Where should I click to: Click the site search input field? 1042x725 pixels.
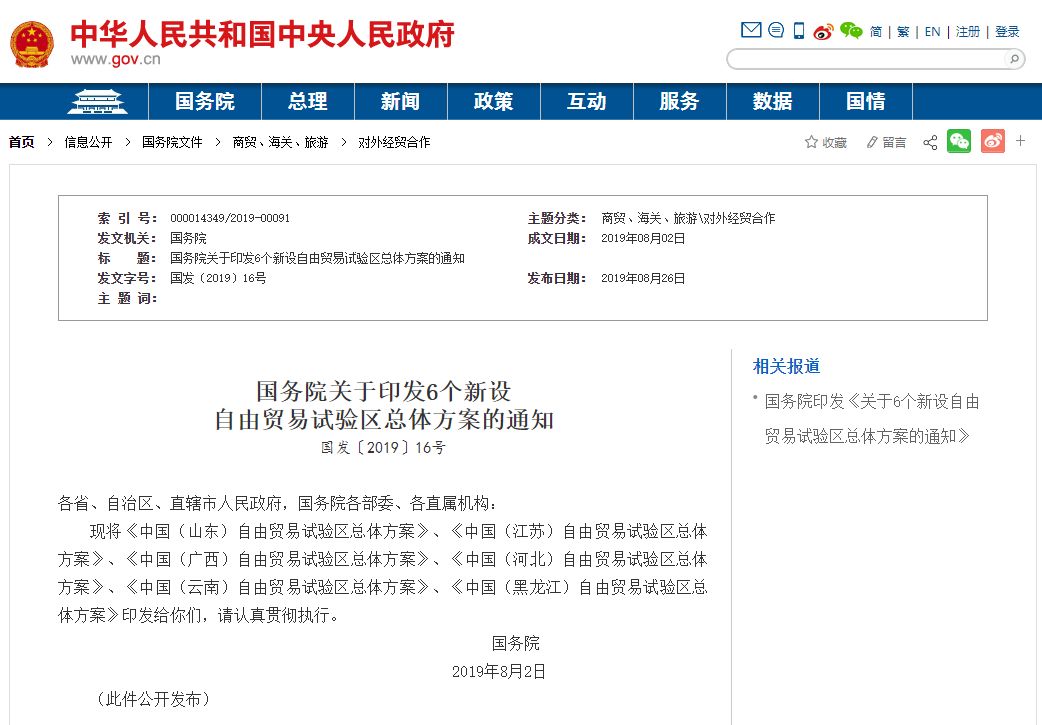click(x=867, y=59)
